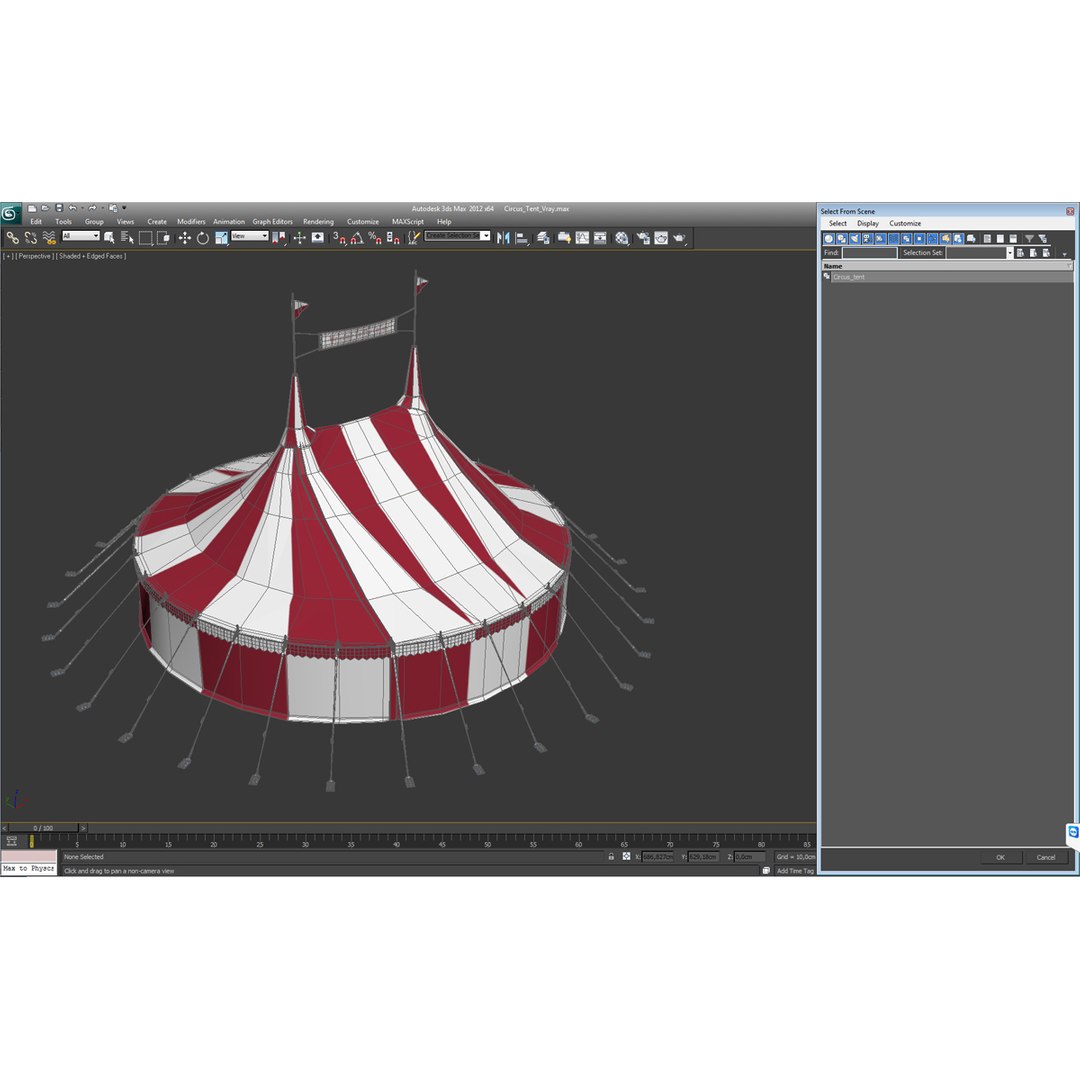
Task: Open Customize menu in Select From Scene dialog
Action: tap(905, 224)
